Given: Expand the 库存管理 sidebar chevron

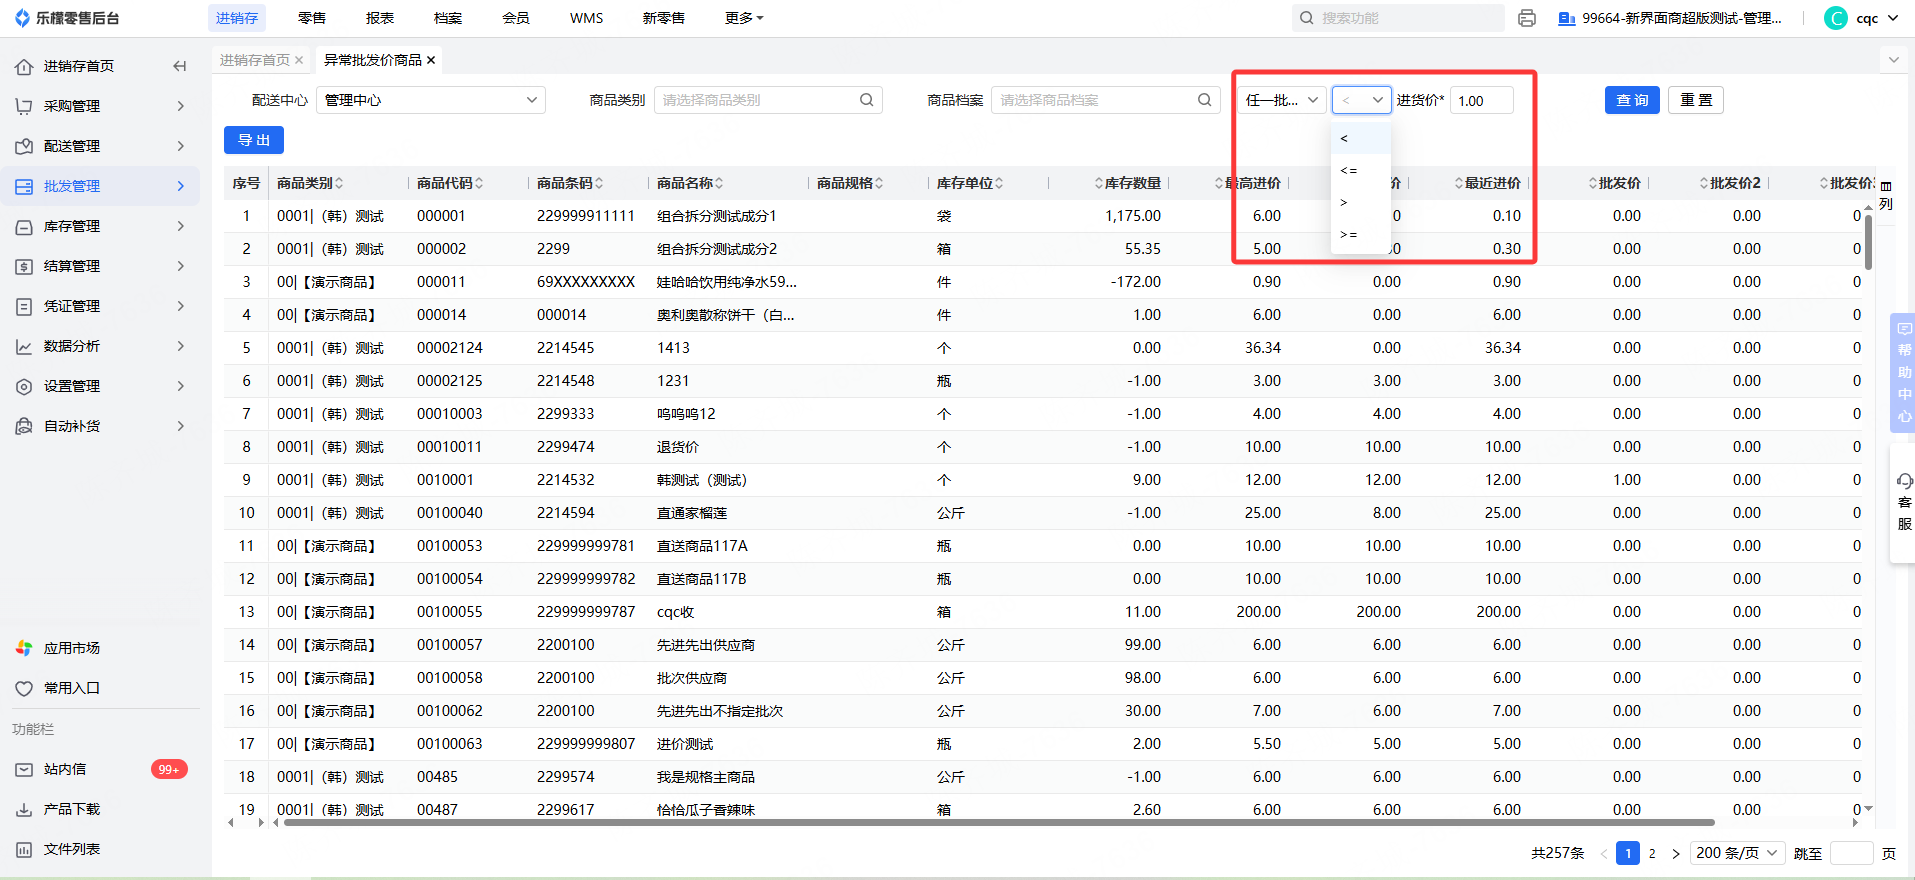Looking at the screenshot, I should pos(181,226).
